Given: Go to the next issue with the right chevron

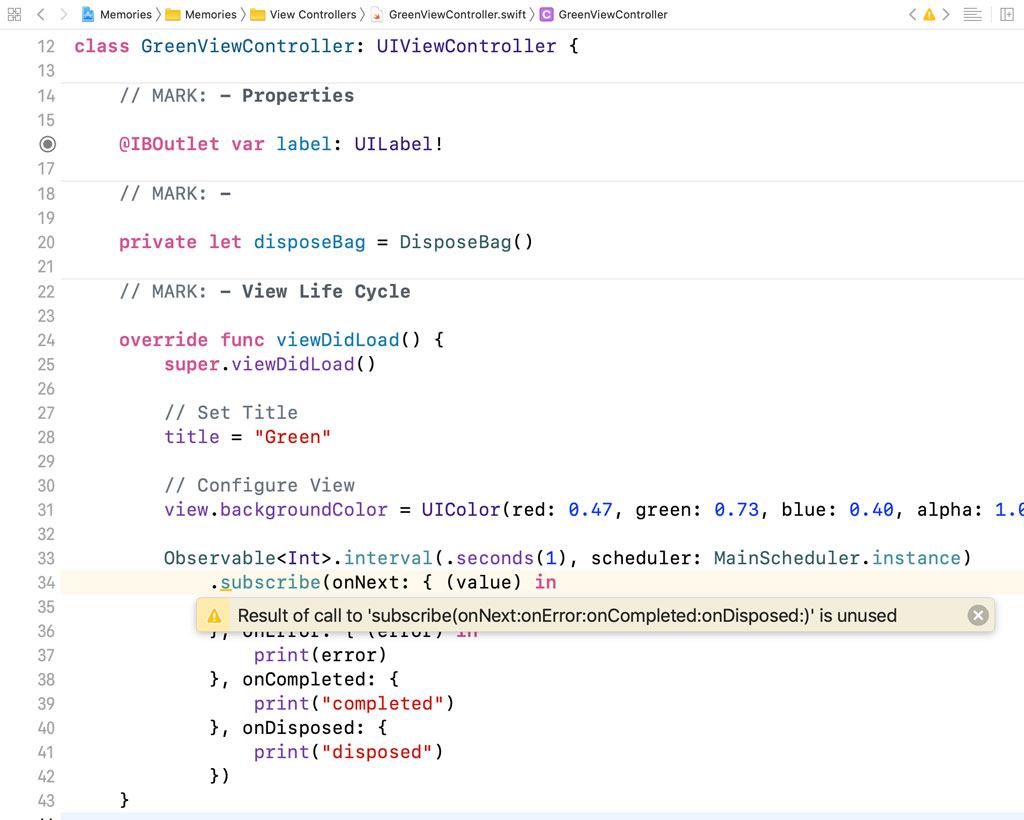Looking at the screenshot, I should click(945, 14).
